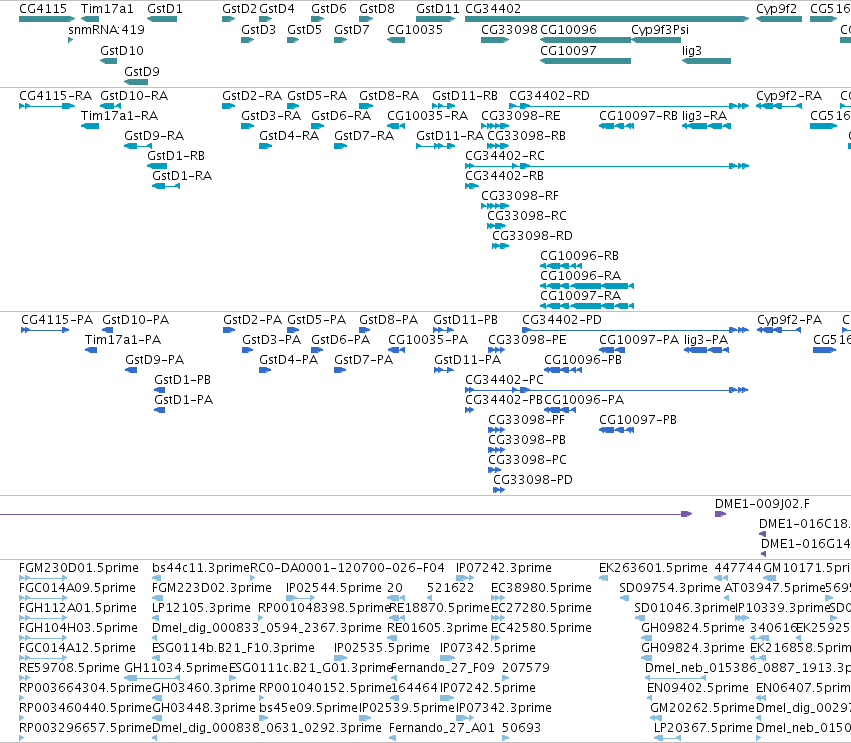Select the GstD8 gene label
The height and width of the screenshot is (743, 851).
coord(377,9)
